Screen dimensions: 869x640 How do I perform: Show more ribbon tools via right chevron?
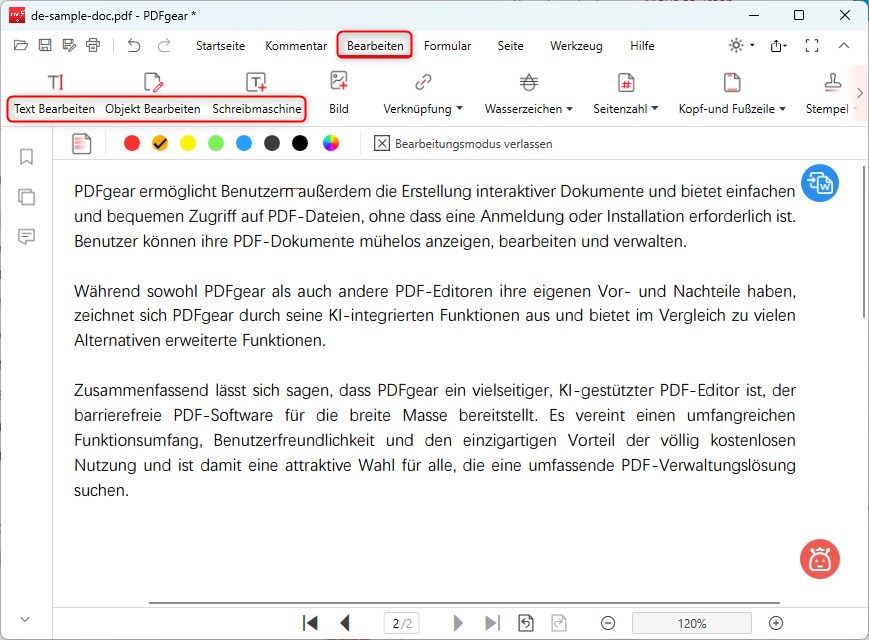[860, 93]
